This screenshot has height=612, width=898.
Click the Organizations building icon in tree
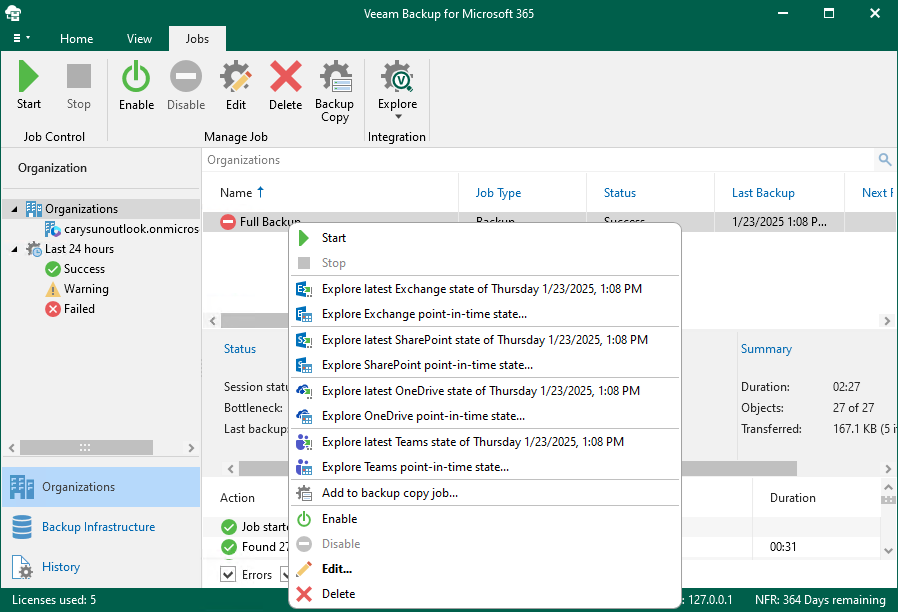click(x=34, y=209)
